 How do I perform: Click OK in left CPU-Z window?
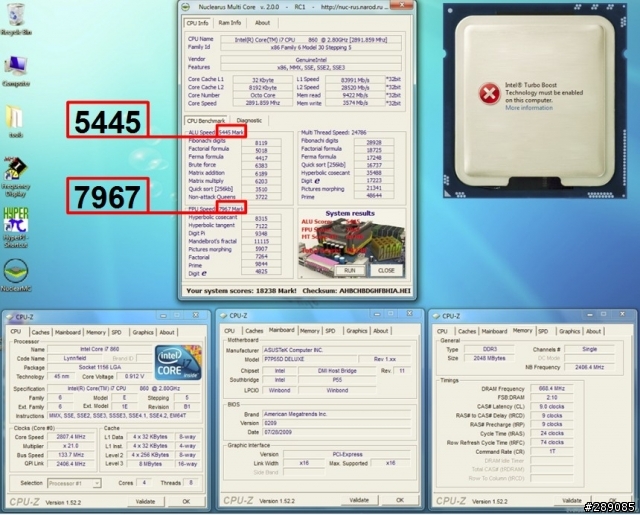[186, 502]
